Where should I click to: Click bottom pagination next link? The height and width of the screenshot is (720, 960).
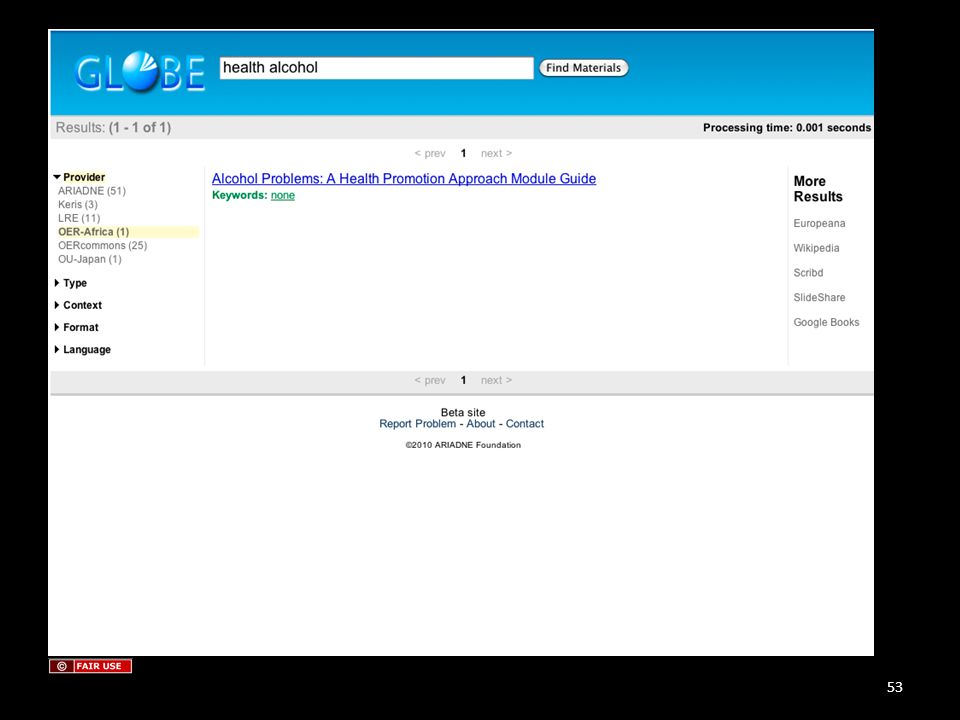click(x=497, y=380)
